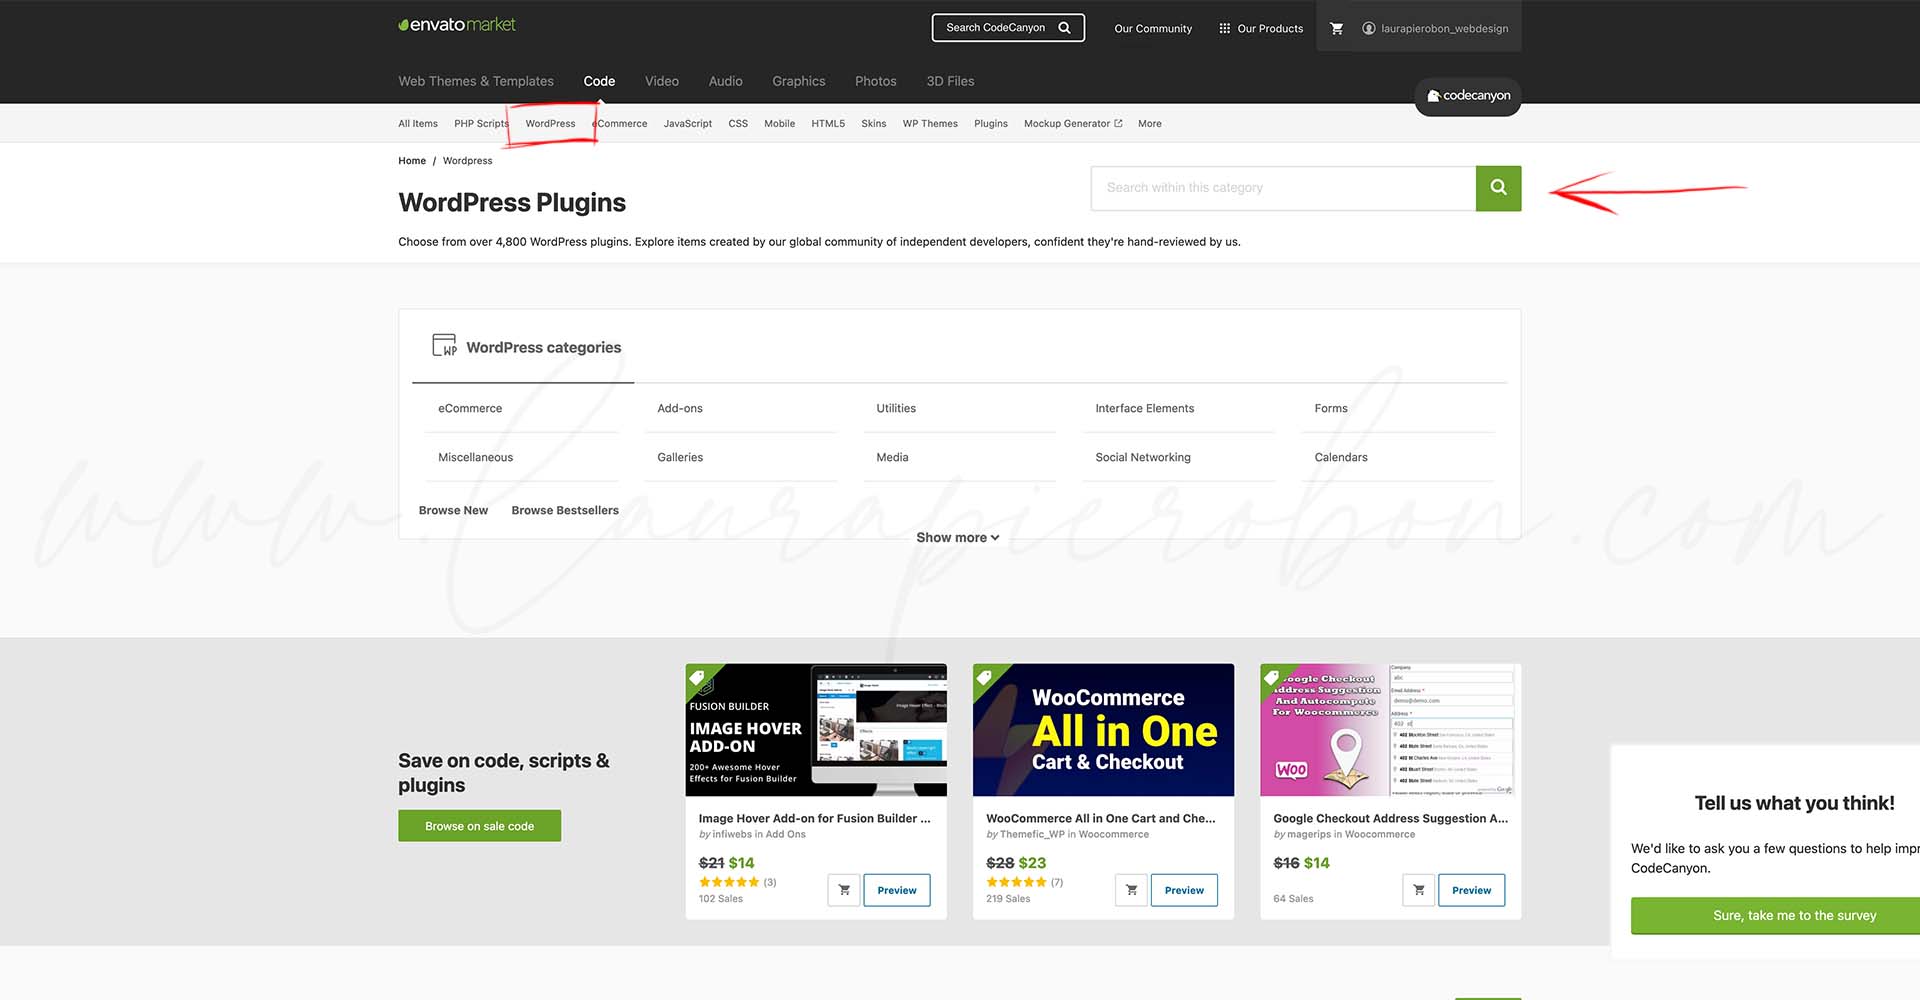Screen dimensions: 1920x1000
Task: Open the Miscellaneous category
Action: click(x=475, y=457)
